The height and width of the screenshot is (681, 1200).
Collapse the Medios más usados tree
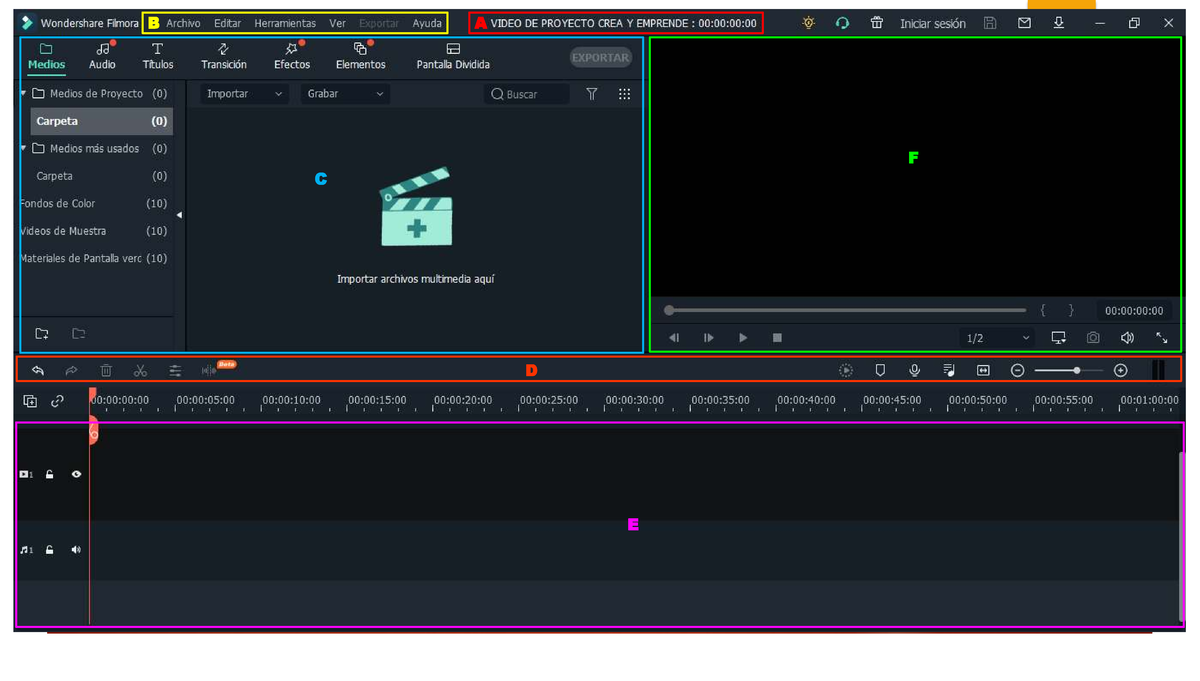(24, 148)
